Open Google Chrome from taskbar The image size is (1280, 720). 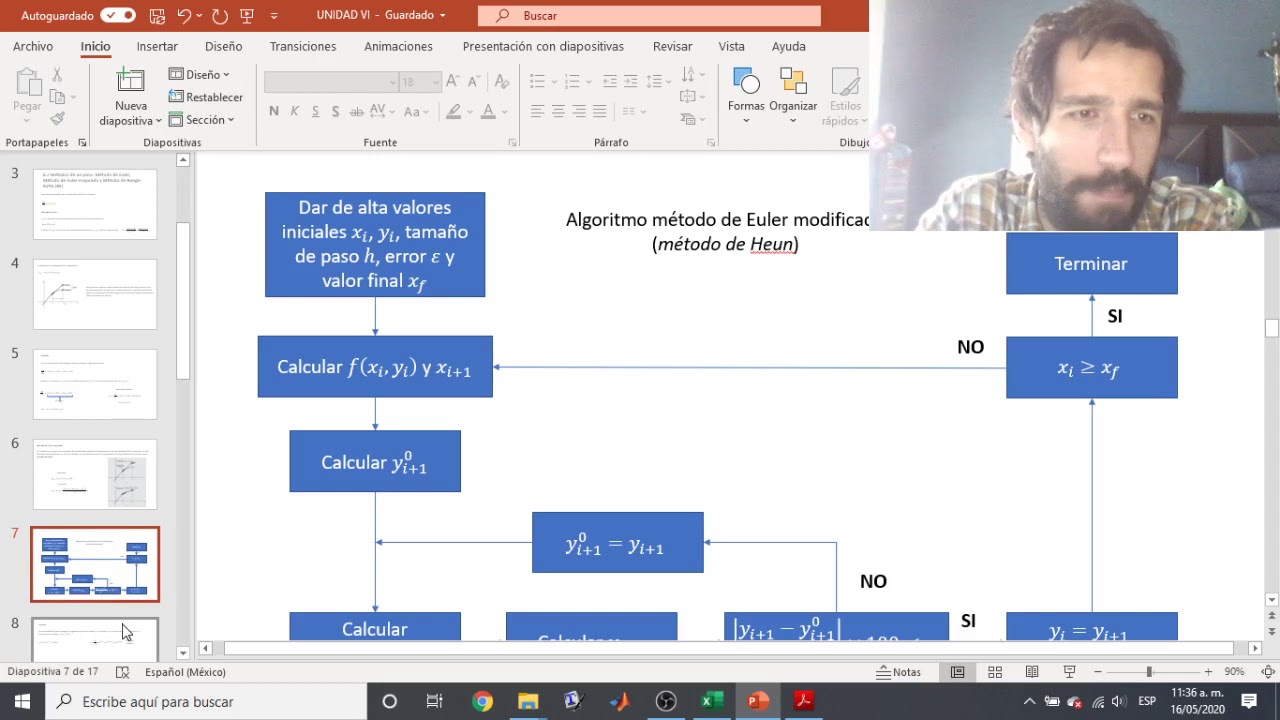[x=482, y=701]
